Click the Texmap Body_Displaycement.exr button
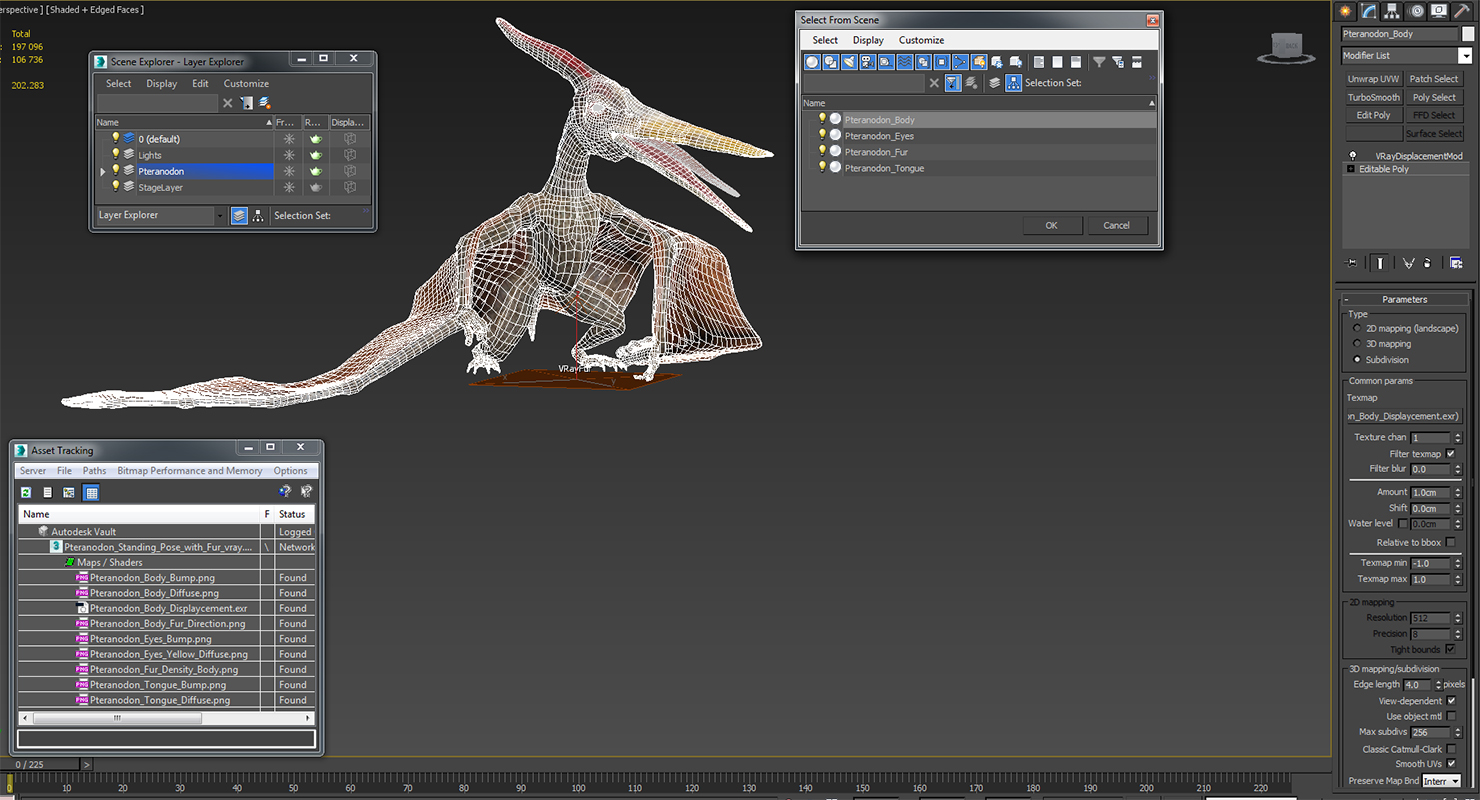This screenshot has height=800, width=1480. 1404,416
